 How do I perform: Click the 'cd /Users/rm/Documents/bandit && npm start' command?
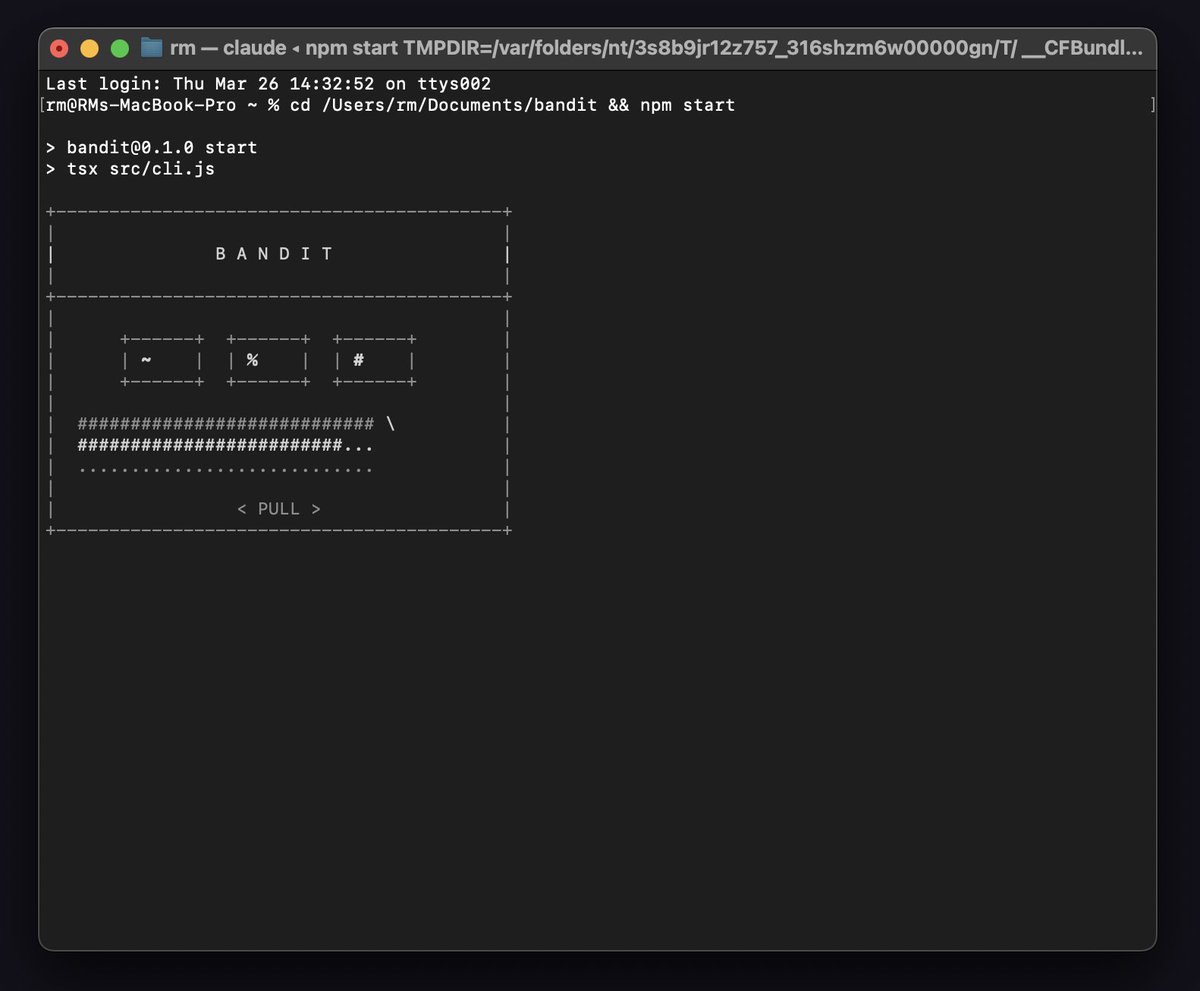click(513, 105)
